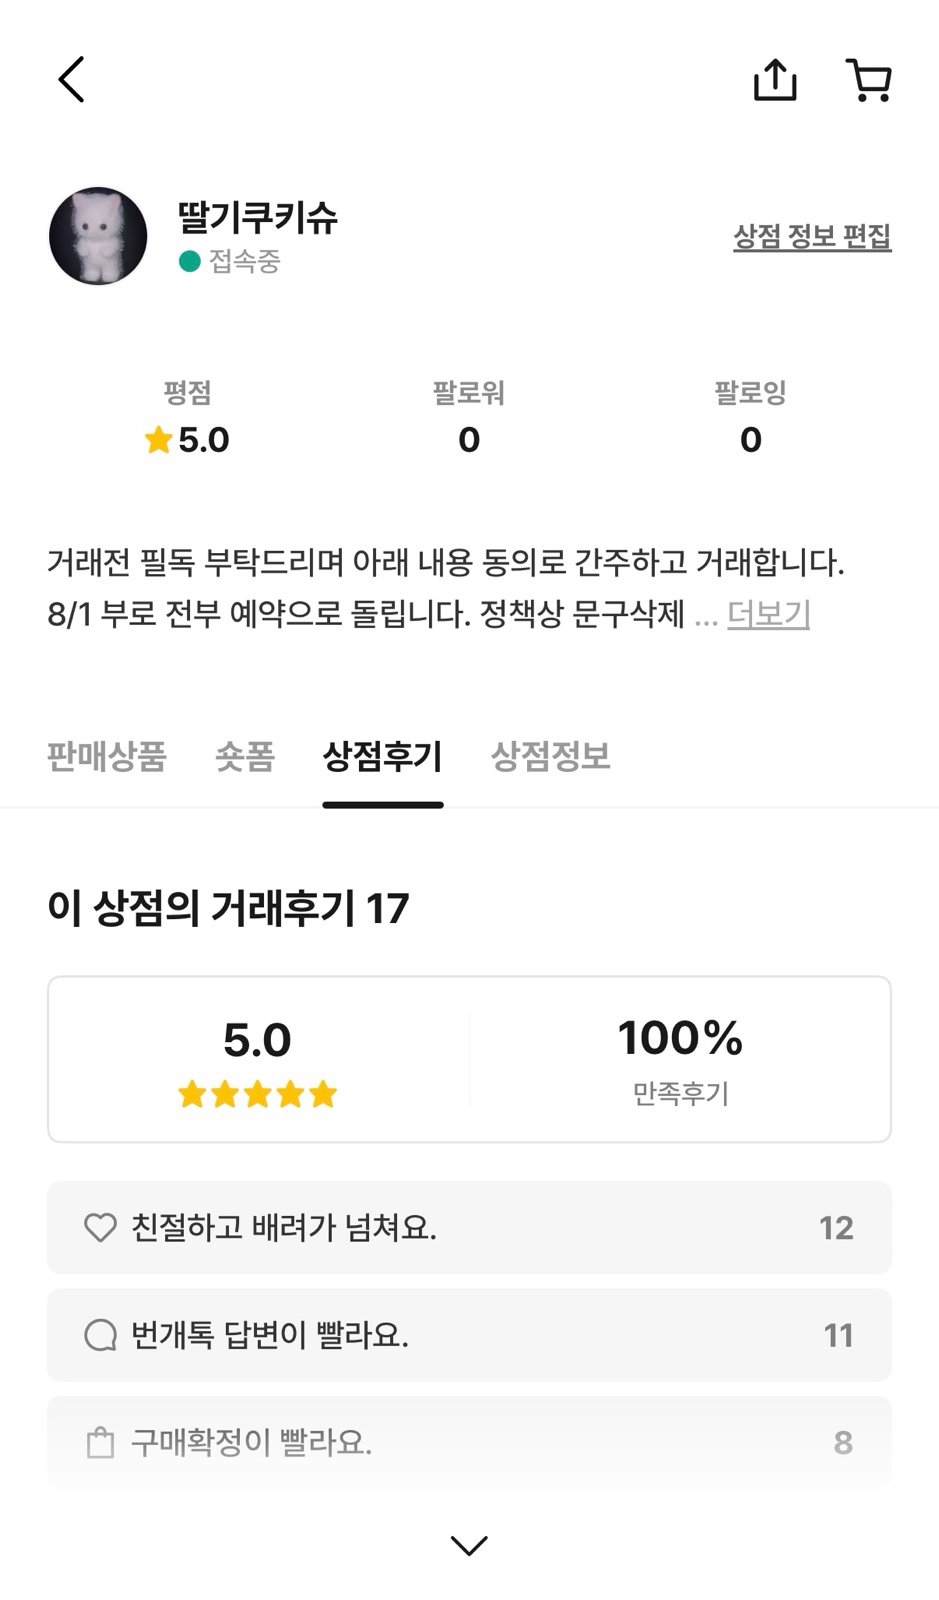Image resolution: width=939 pixels, height=1600 pixels.
Task: Open the 상점정보 tab
Action: pyautogui.click(x=550, y=756)
